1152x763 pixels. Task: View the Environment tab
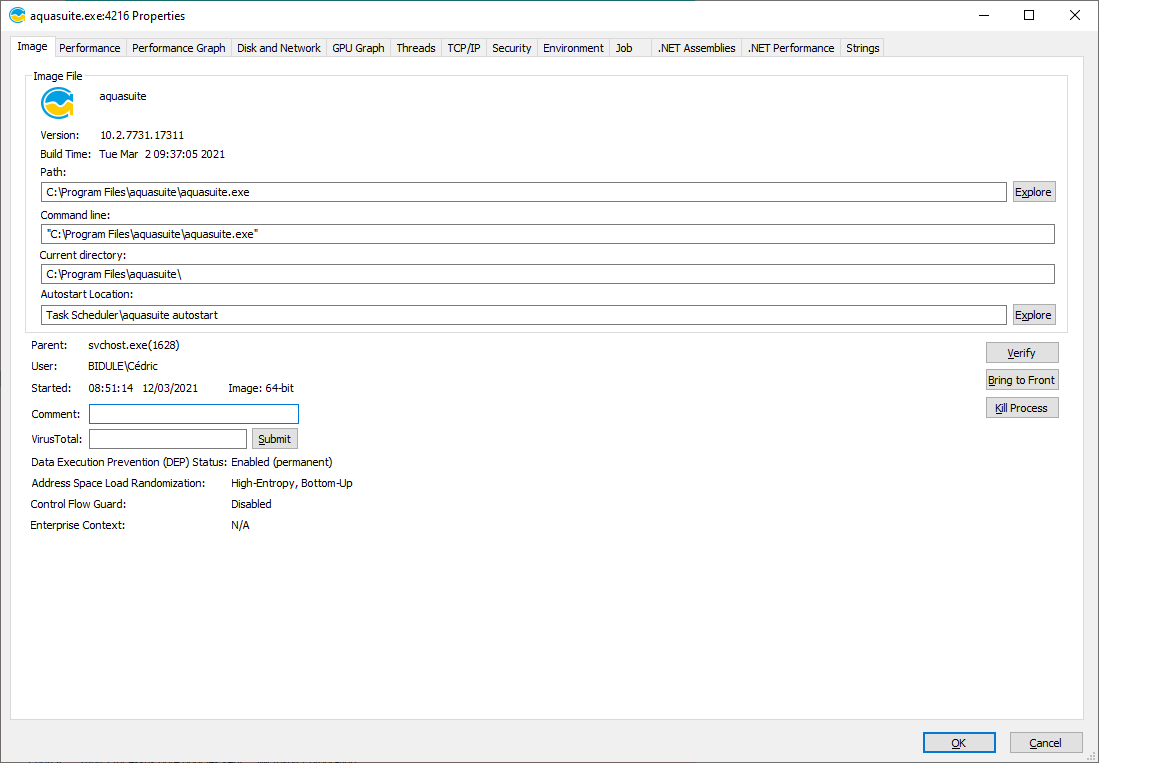(x=573, y=48)
